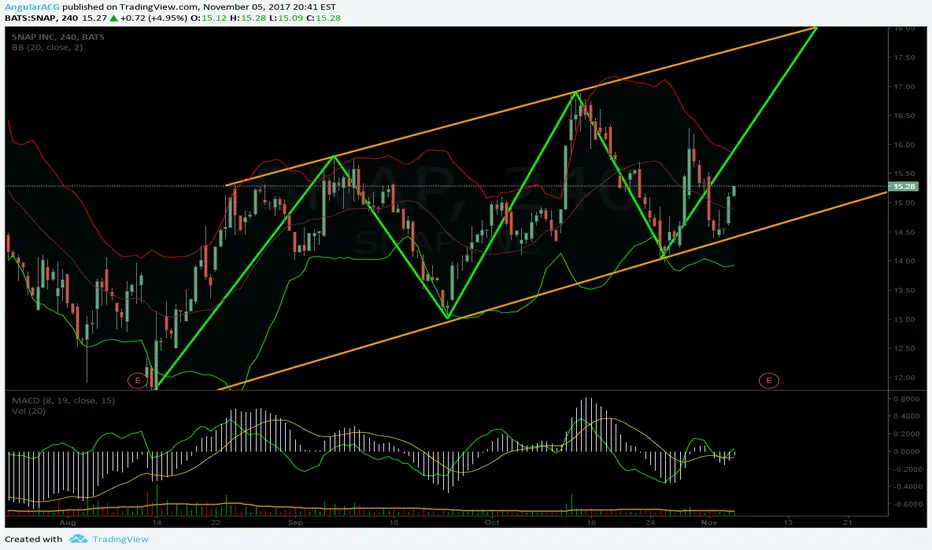Click the 17.50 price axis label

tap(905, 58)
